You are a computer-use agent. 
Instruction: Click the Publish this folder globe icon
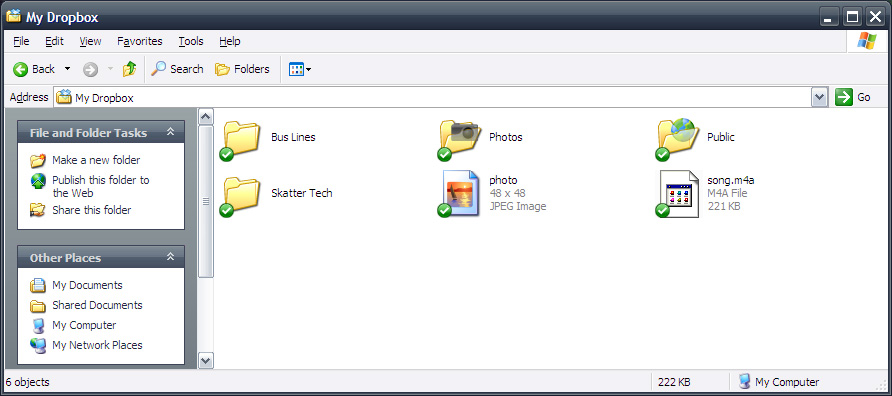[x=38, y=182]
